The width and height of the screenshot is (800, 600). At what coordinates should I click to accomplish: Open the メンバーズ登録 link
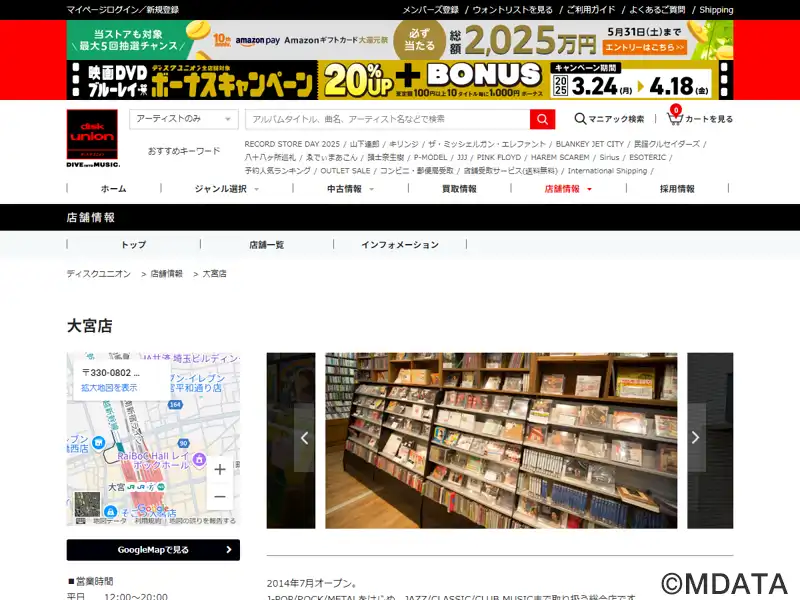(431, 10)
